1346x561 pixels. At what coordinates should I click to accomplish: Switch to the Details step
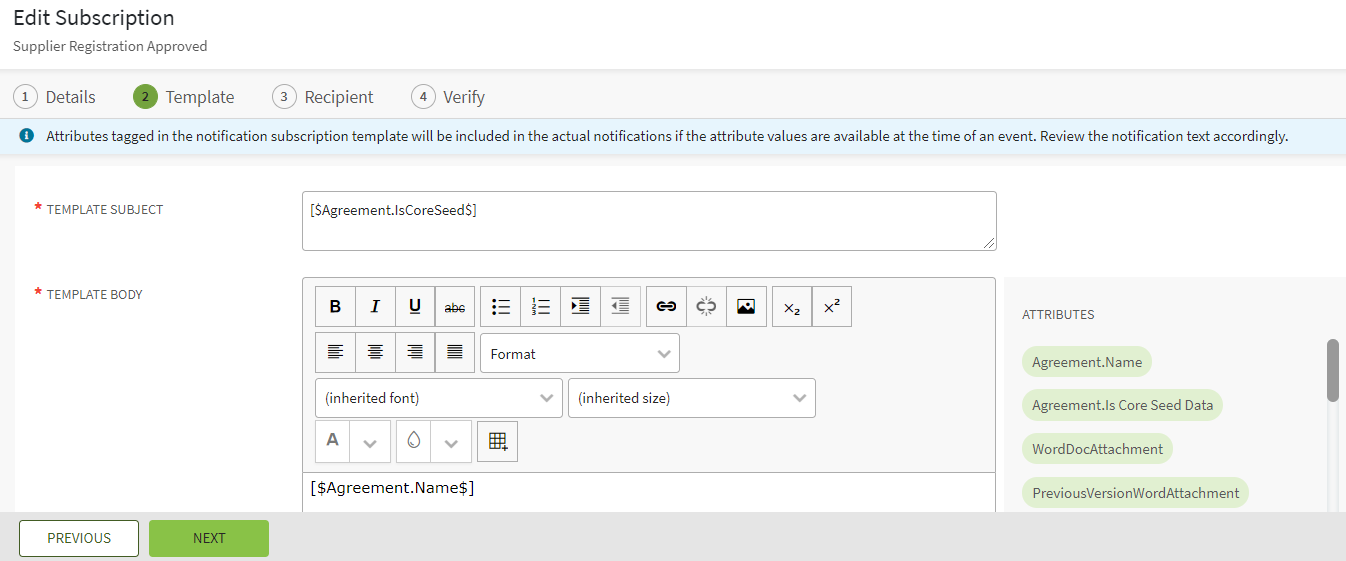pos(55,97)
